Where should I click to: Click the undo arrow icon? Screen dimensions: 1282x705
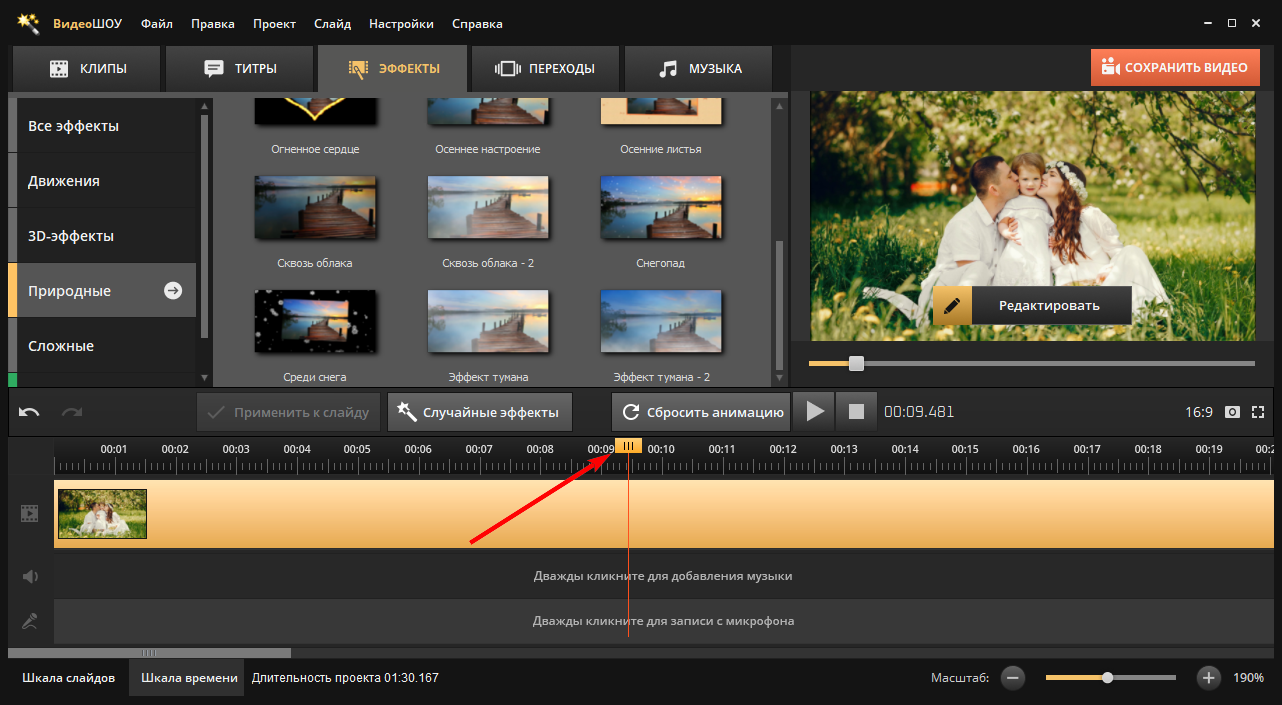click(x=29, y=412)
